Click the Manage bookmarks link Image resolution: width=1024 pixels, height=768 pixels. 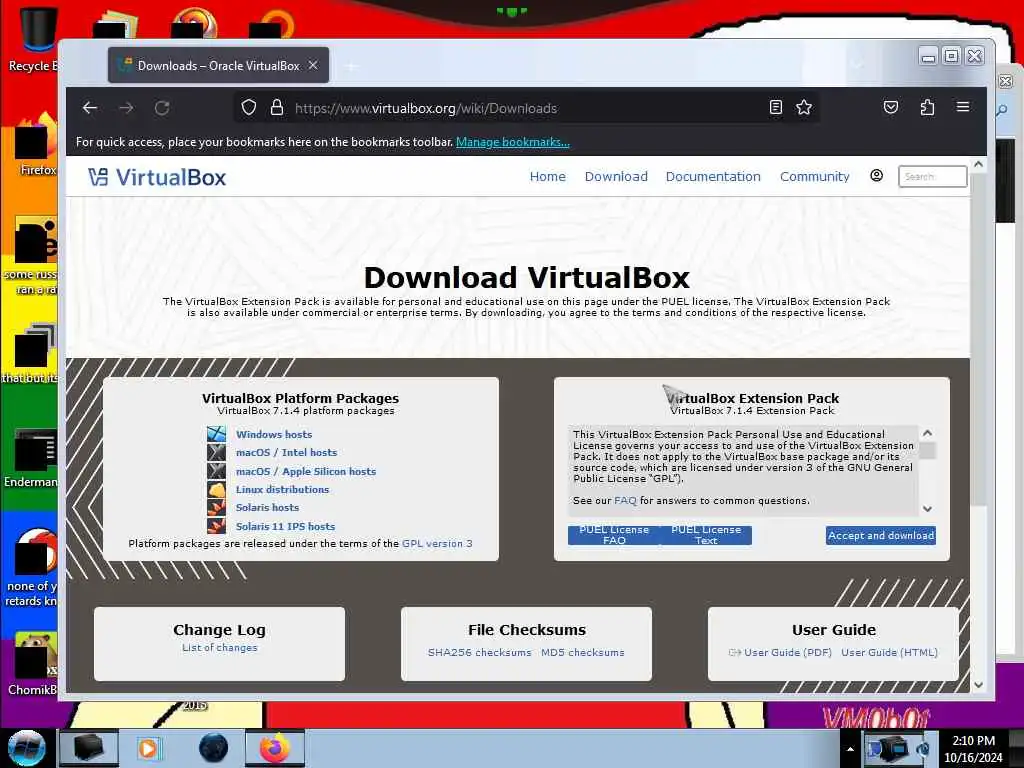[x=513, y=142]
